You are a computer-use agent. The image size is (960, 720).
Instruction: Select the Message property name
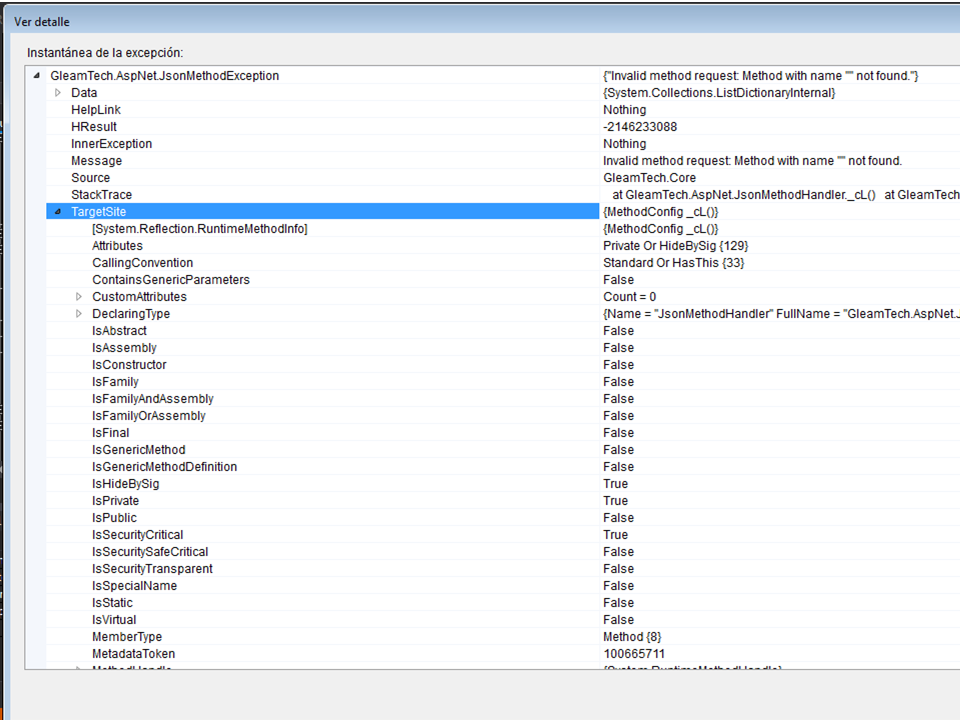click(96, 161)
